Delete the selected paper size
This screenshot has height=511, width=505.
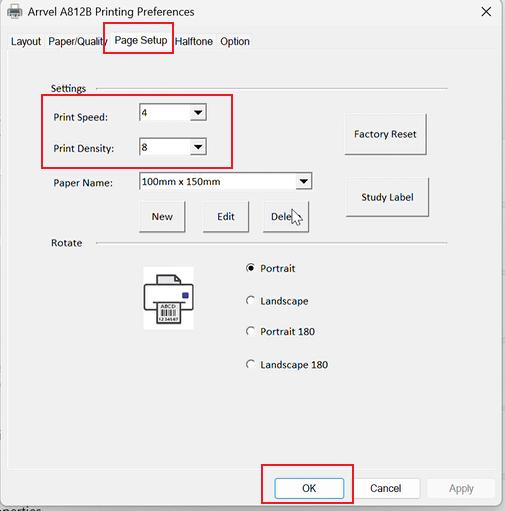pyautogui.click(x=286, y=216)
